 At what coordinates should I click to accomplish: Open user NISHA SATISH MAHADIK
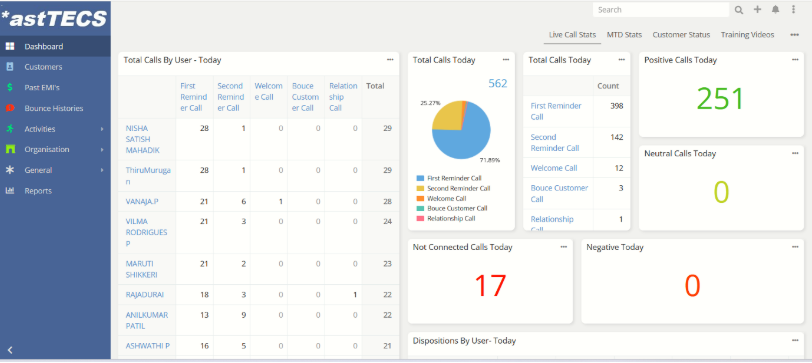(142, 139)
